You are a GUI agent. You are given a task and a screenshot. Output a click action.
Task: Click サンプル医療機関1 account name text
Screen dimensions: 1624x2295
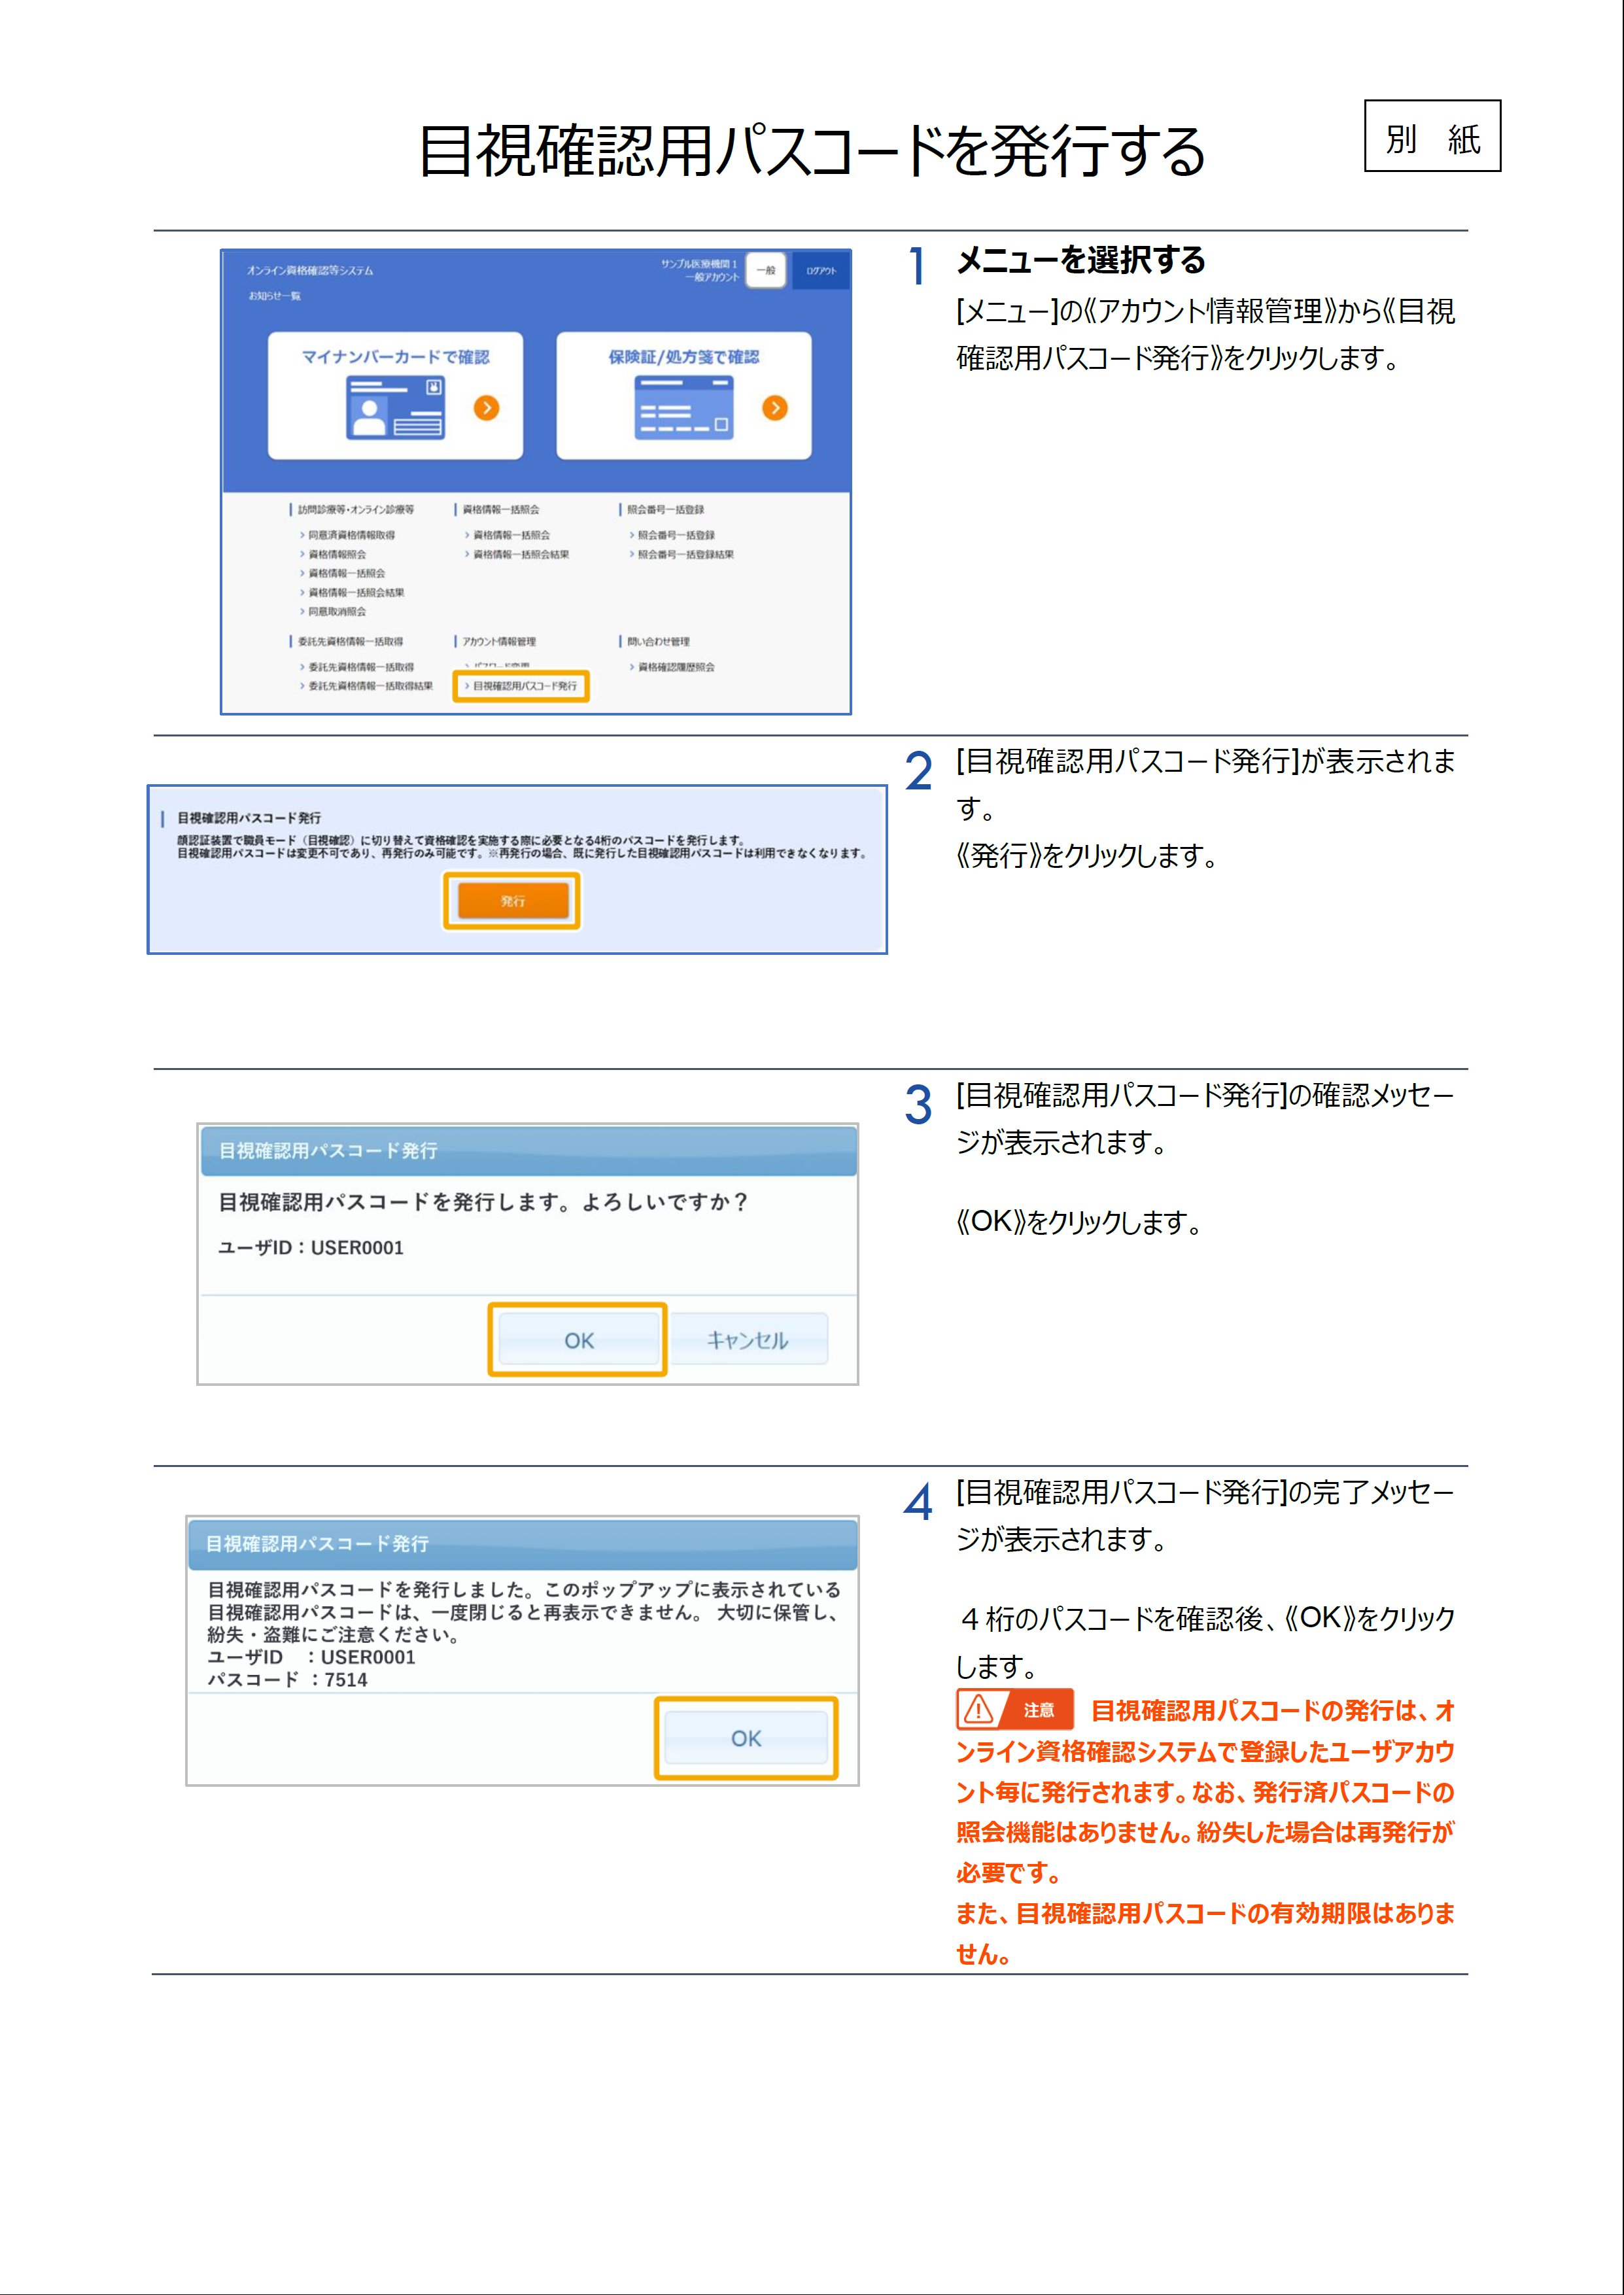(x=698, y=264)
